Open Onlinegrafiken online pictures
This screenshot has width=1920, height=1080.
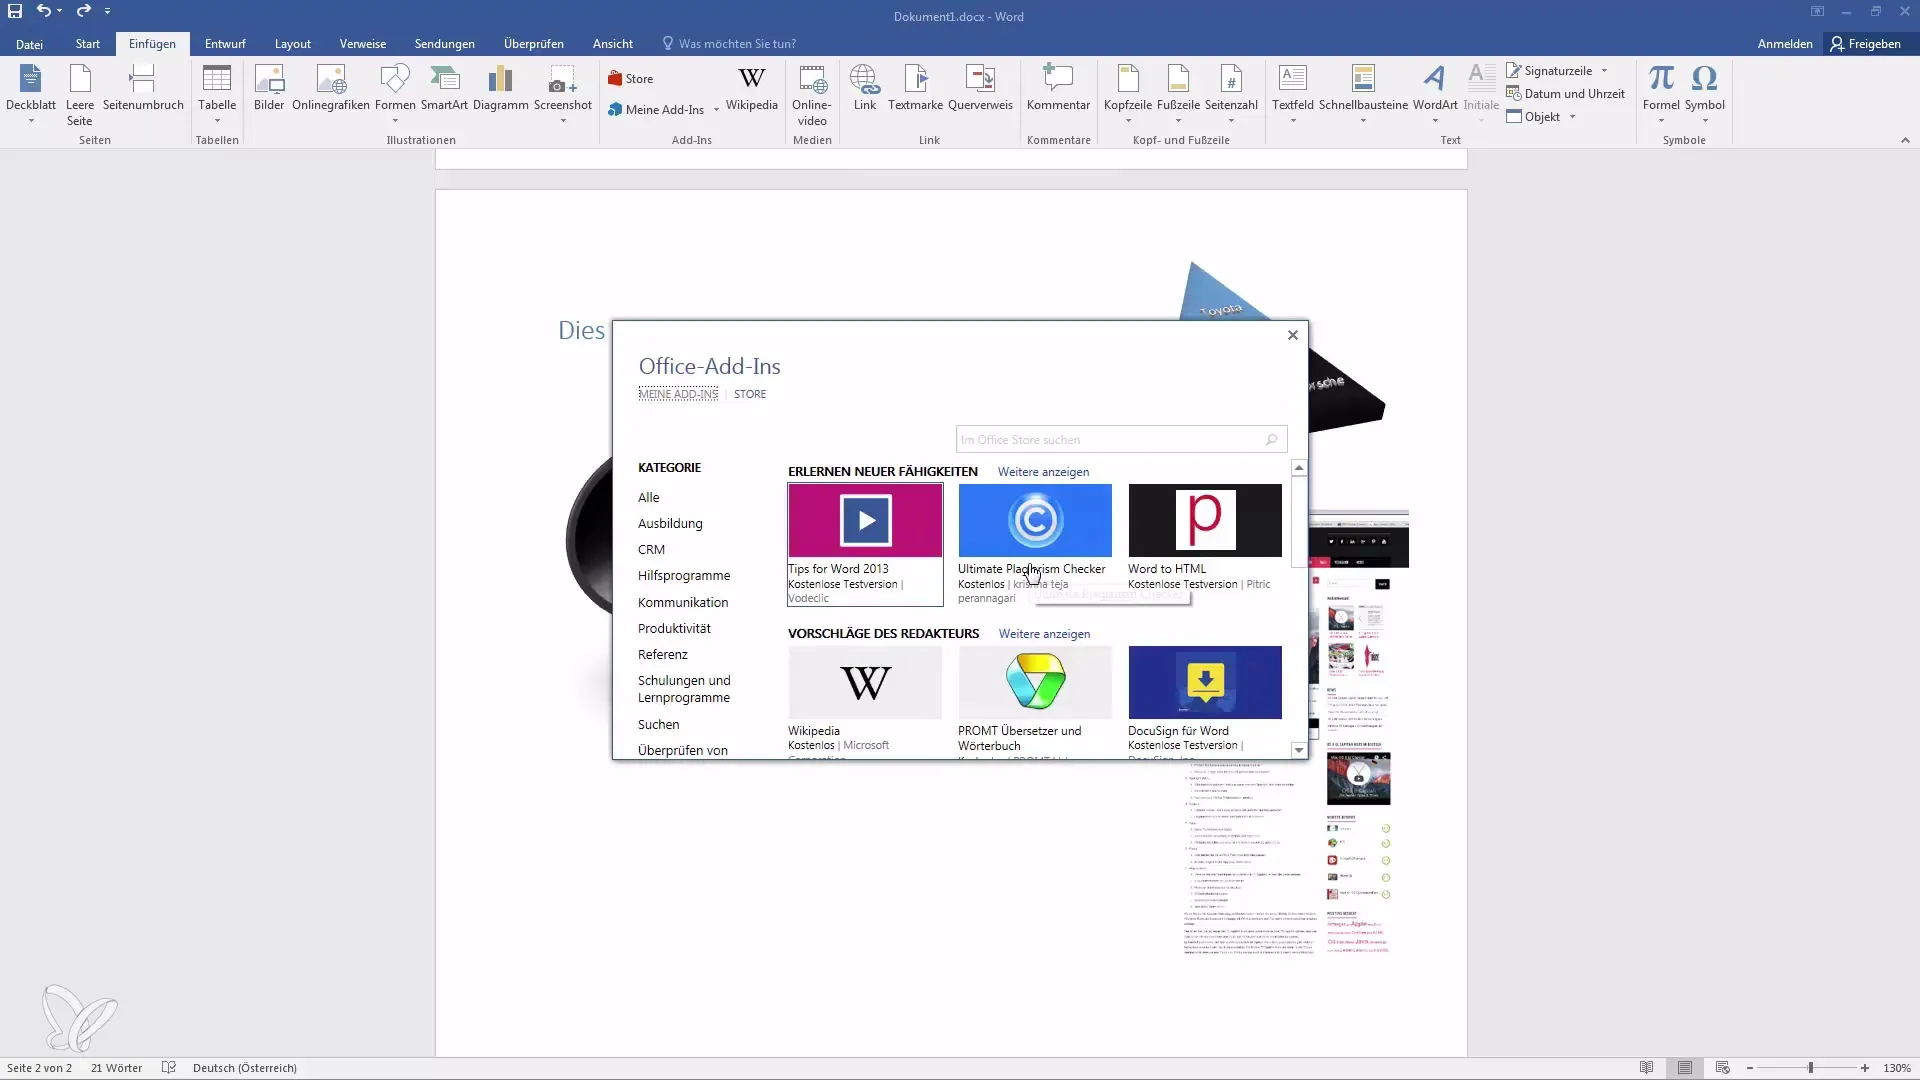[x=331, y=88]
